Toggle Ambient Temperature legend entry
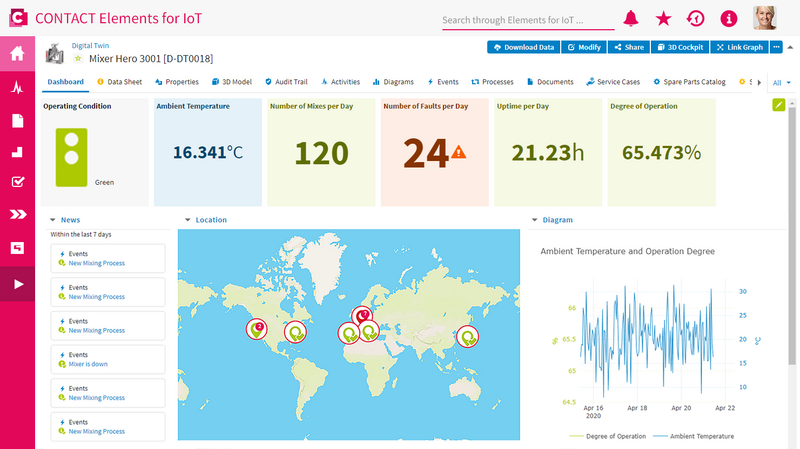Image resolution: width=800 pixels, height=449 pixels. tap(694, 436)
